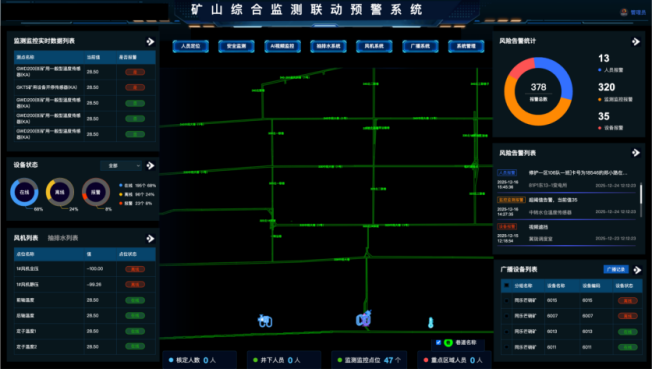Click the thermometer sensor icon on map
The height and width of the screenshot is (369, 652).
431,322
